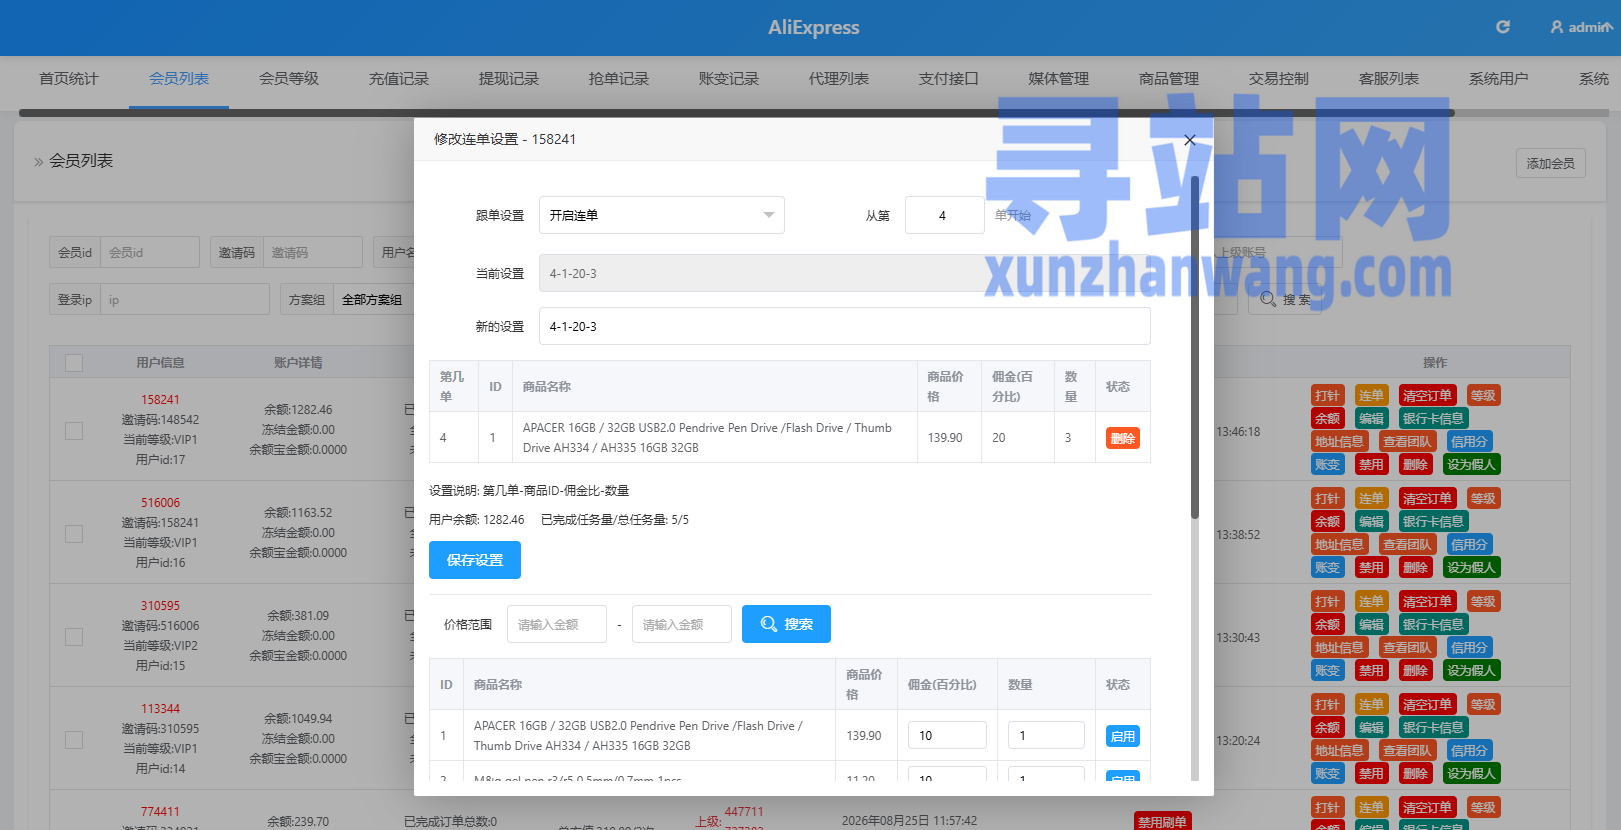Click 账变 for user 310595
Viewport: 1621px width, 830px height.
(1327, 670)
